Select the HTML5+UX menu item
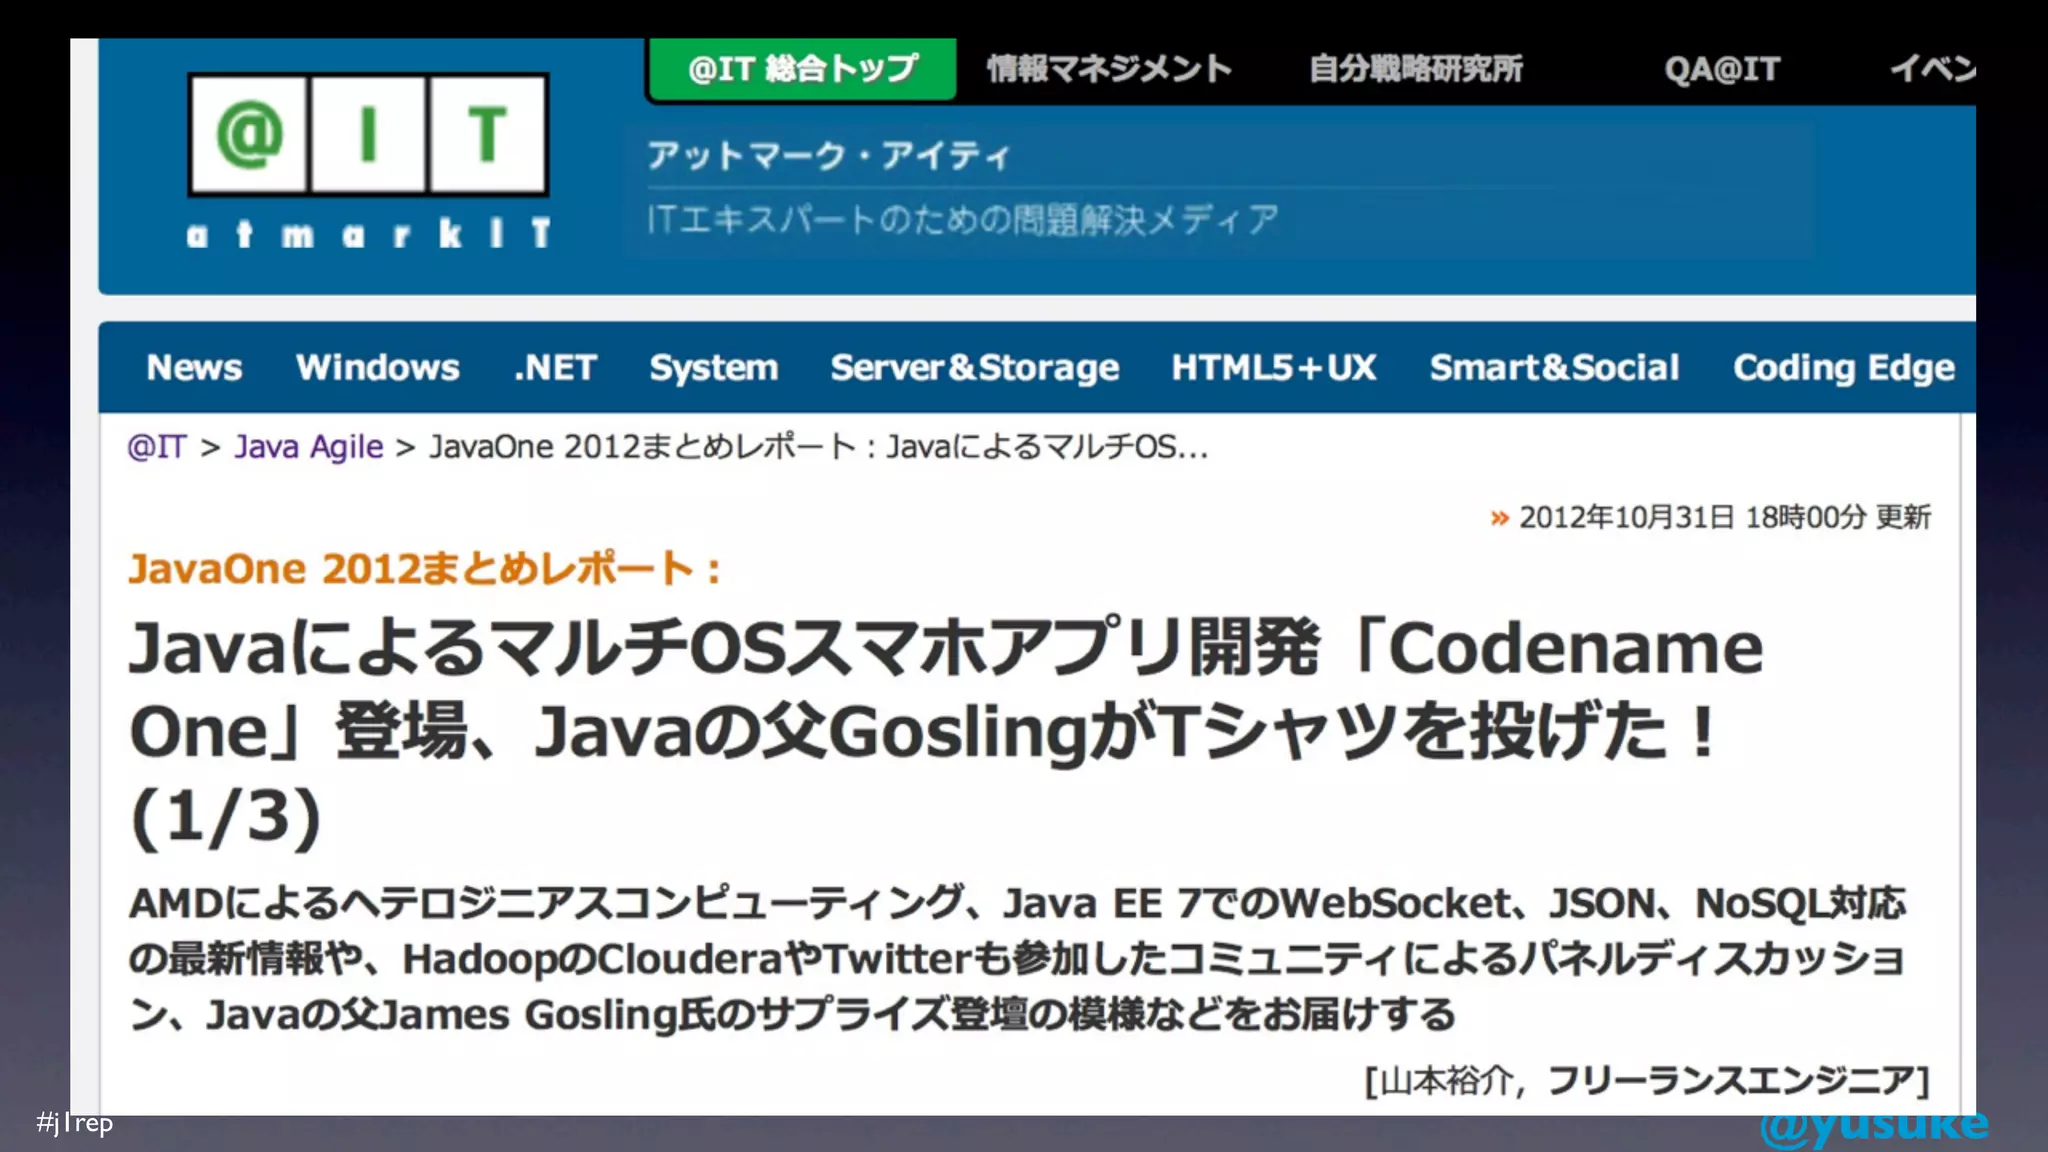The image size is (2048, 1152). [1274, 367]
